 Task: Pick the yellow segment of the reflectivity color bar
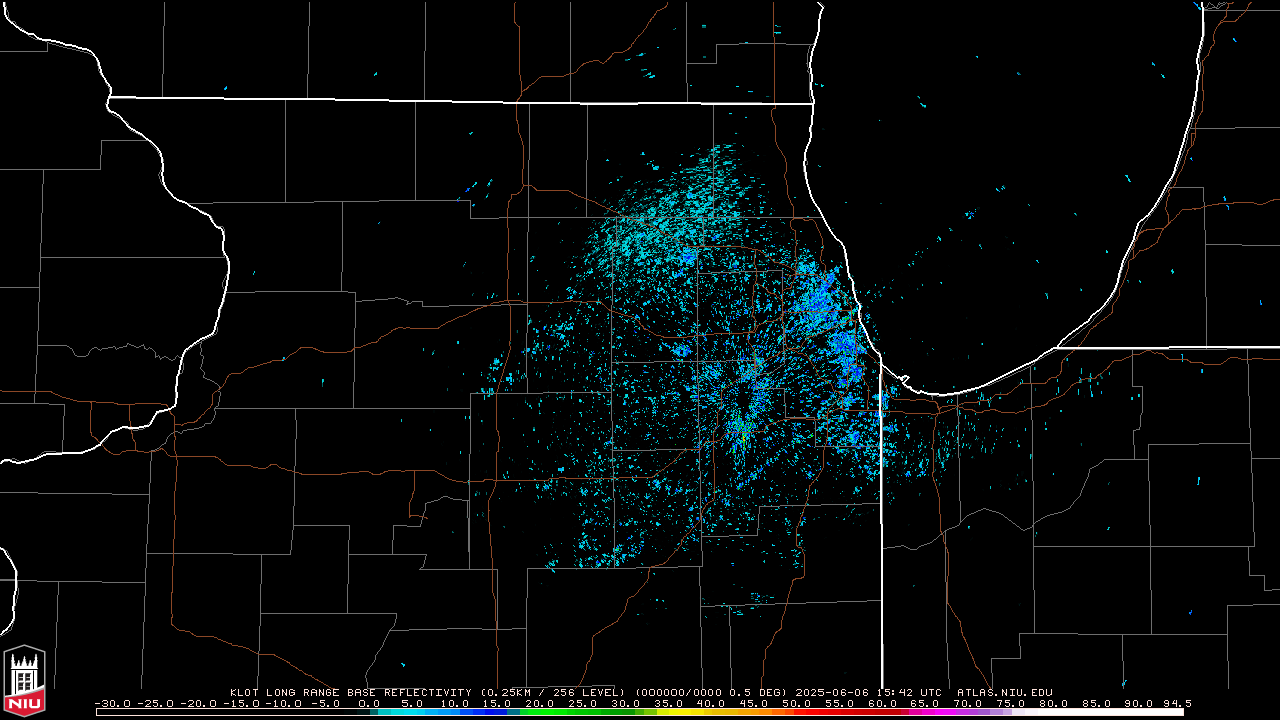click(683, 712)
